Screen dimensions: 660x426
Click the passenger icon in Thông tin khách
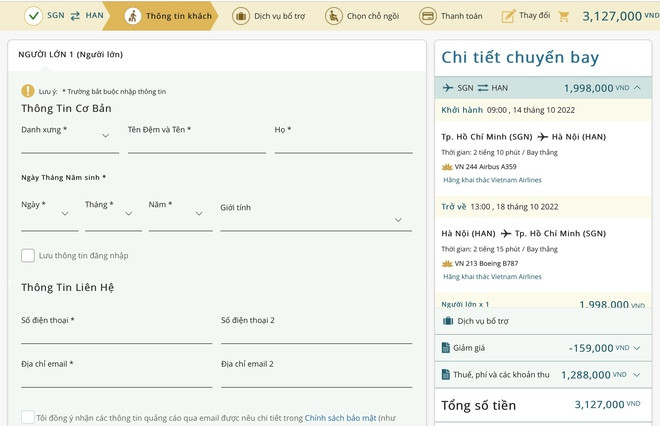[133, 16]
